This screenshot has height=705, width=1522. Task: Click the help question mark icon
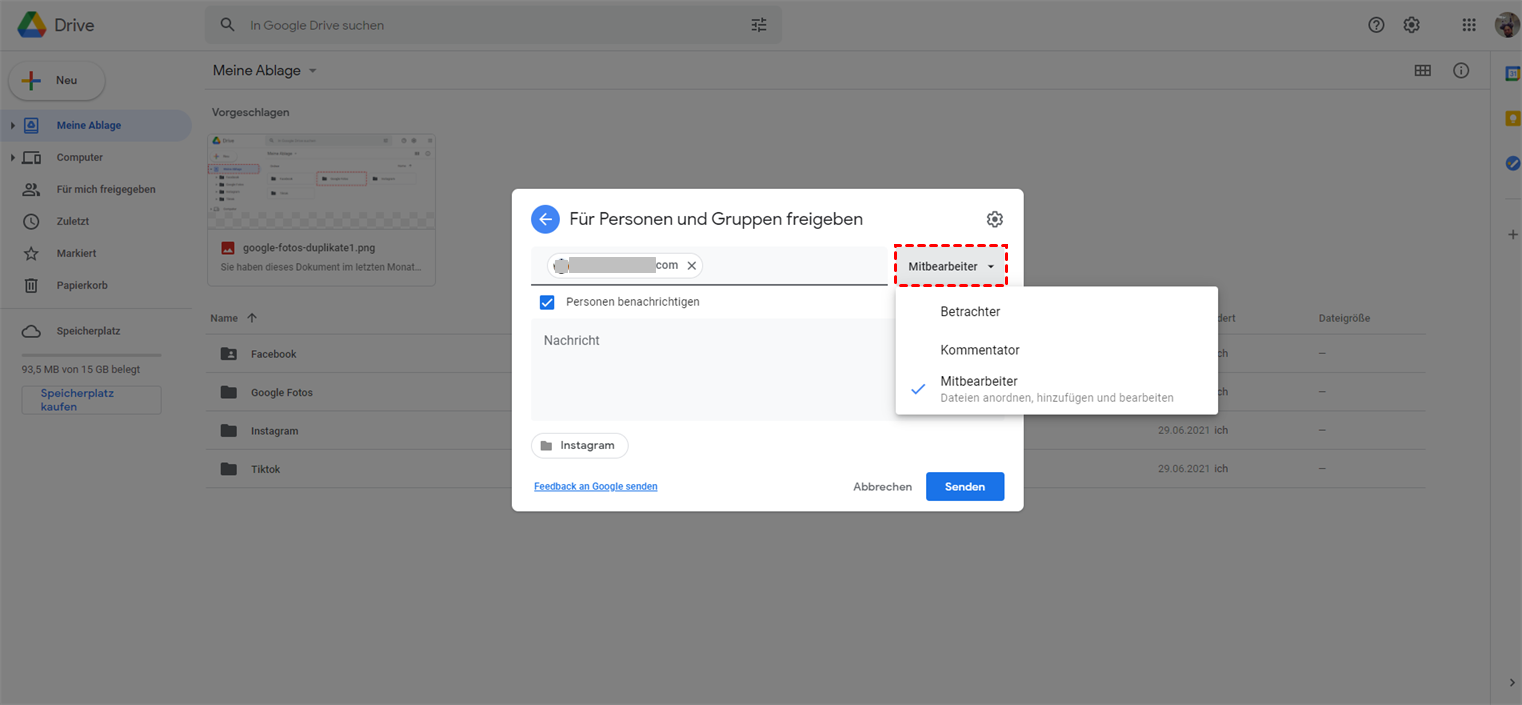point(1376,25)
